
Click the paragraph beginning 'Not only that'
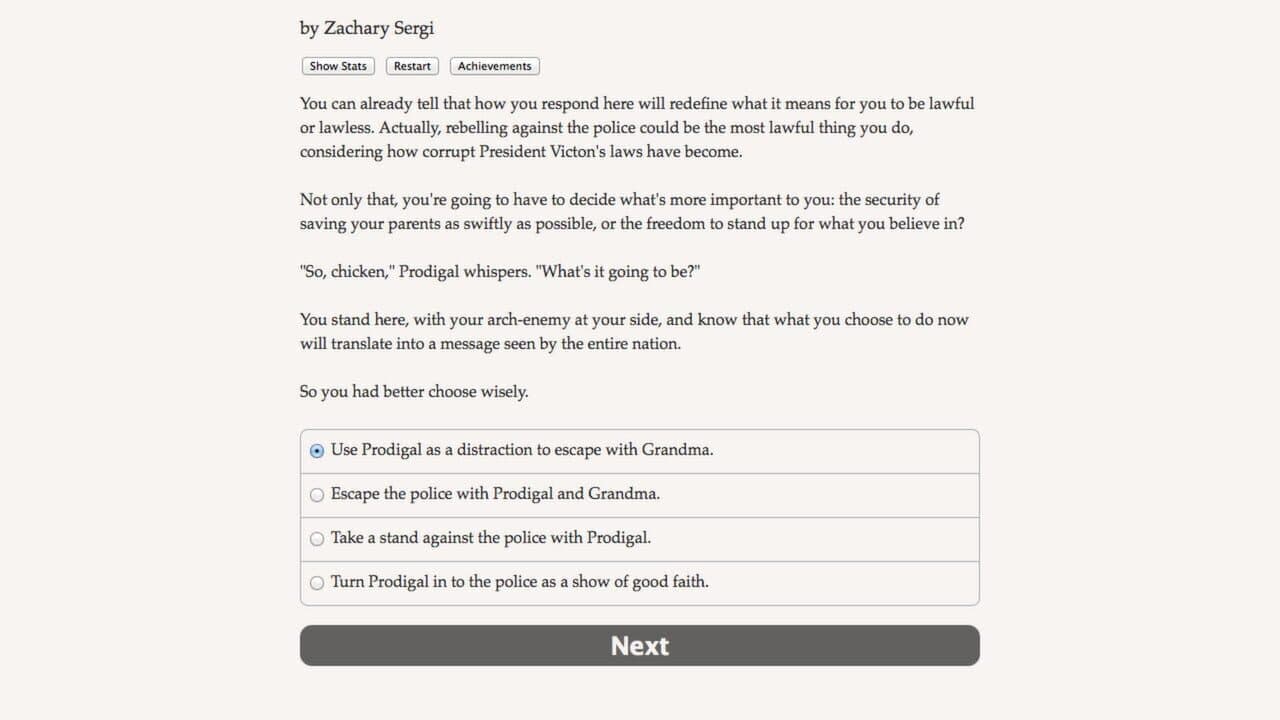tap(632, 212)
